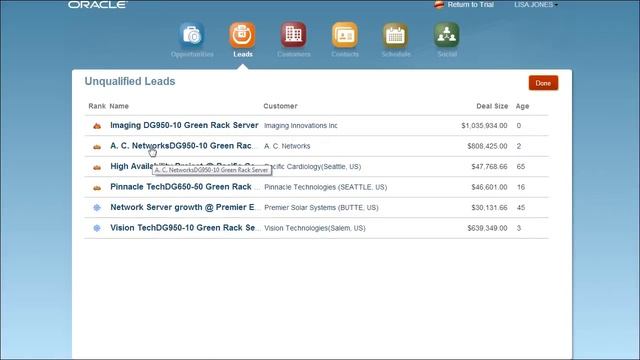Click rank icon of Vision Tech lead

97,228
